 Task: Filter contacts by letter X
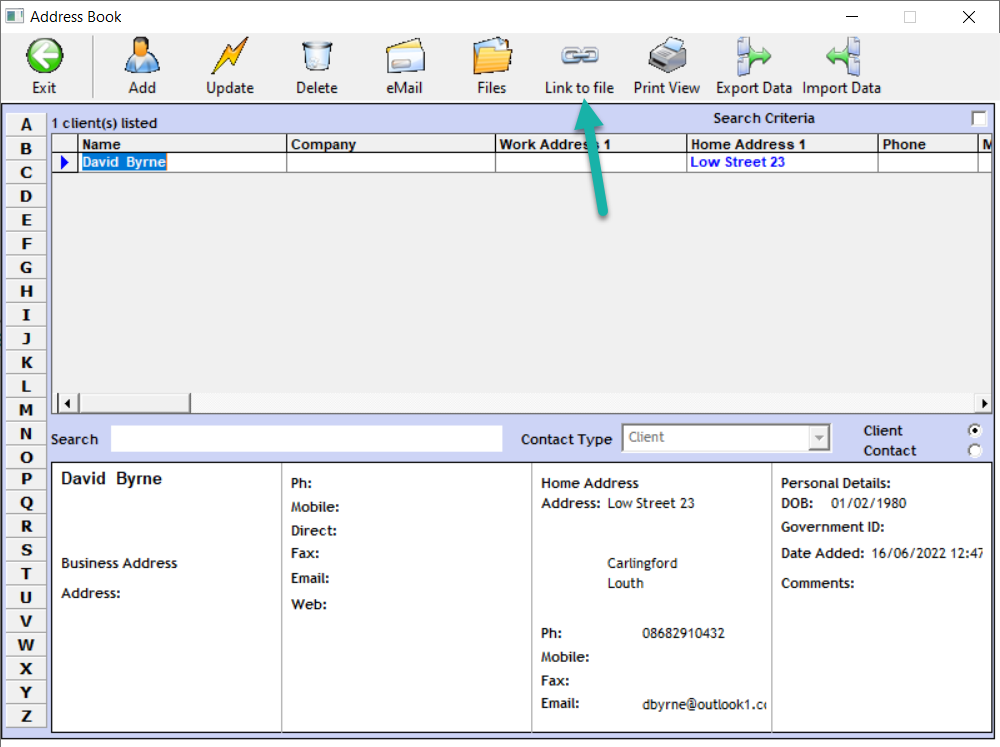coord(26,669)
